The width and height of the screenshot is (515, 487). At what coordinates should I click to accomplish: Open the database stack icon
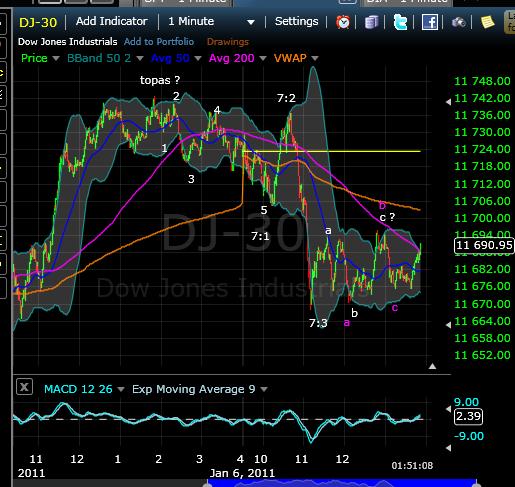click(x=371, y=22)
